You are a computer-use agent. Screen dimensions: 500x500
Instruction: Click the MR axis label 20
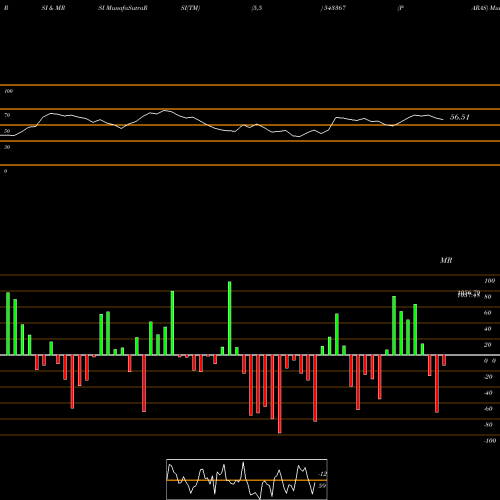point(487,345)
